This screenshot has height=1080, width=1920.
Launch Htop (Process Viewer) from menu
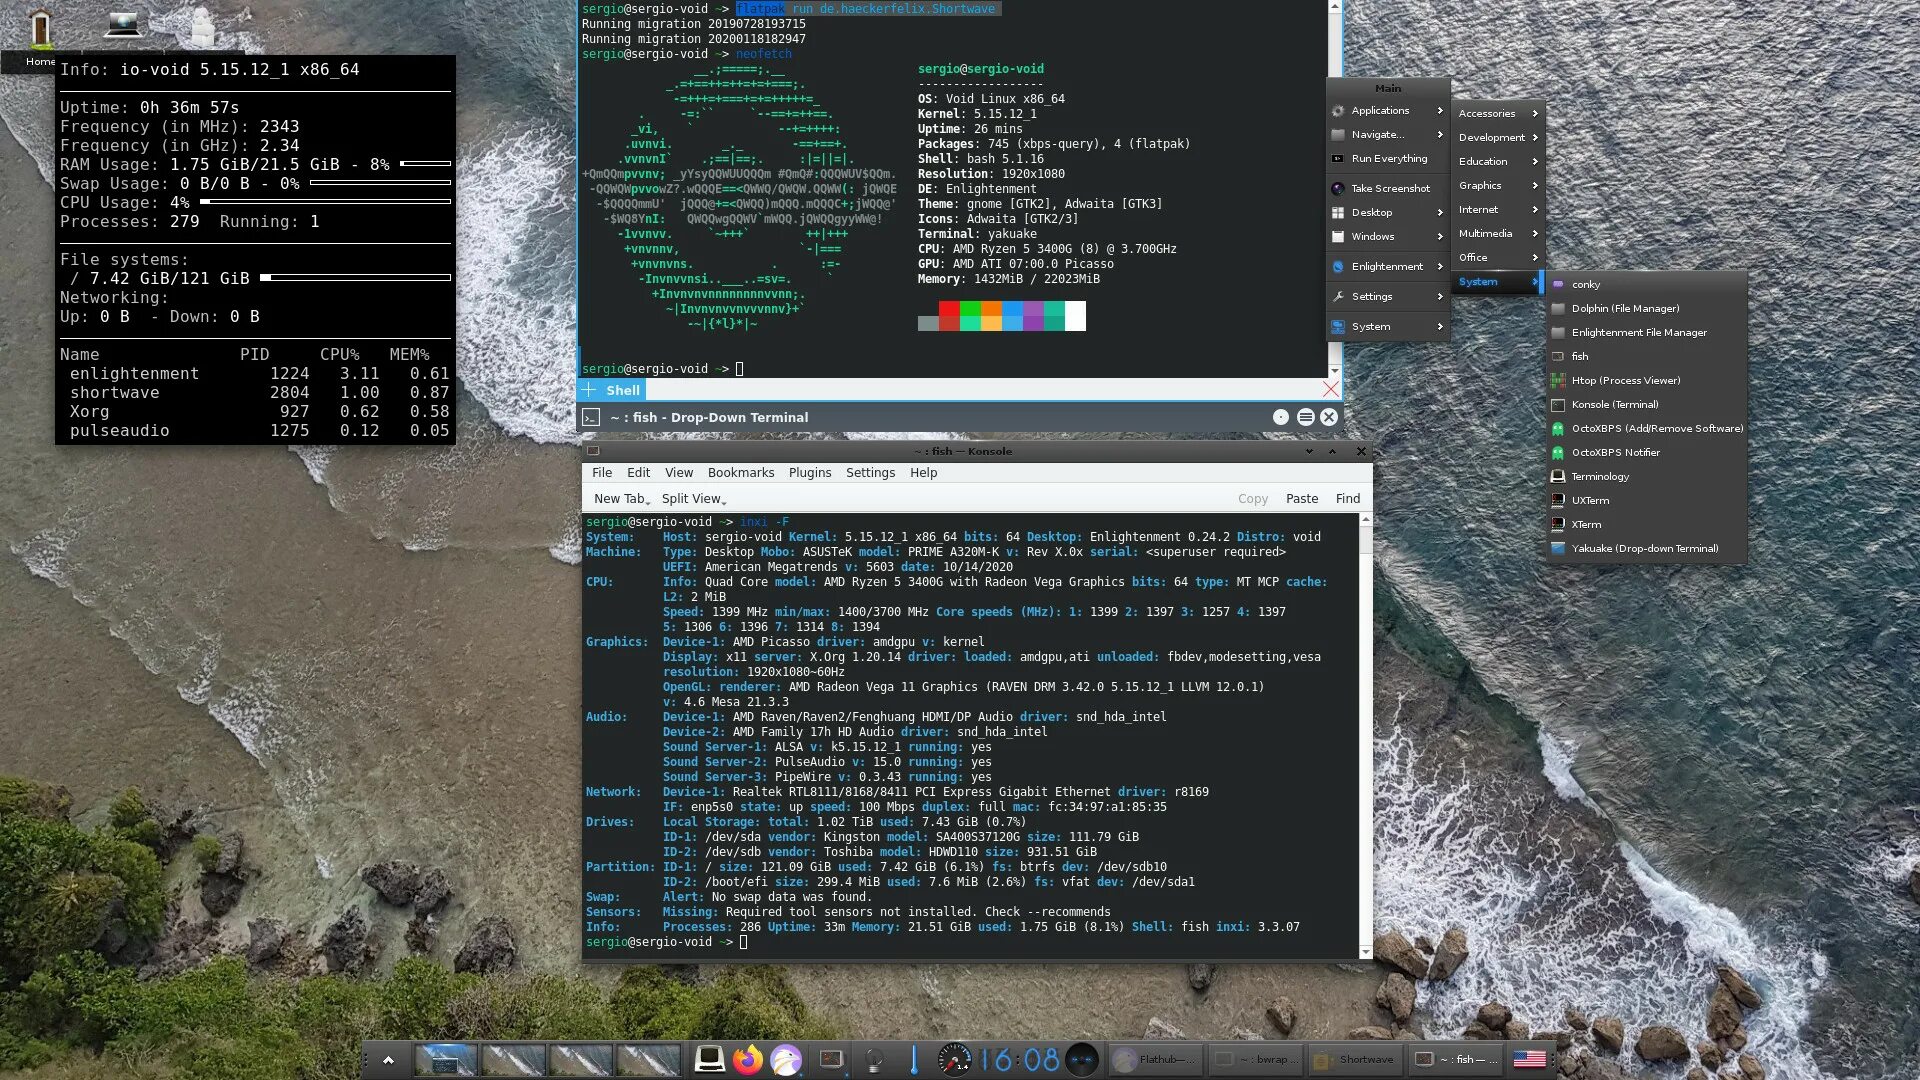click(1646, 380)
